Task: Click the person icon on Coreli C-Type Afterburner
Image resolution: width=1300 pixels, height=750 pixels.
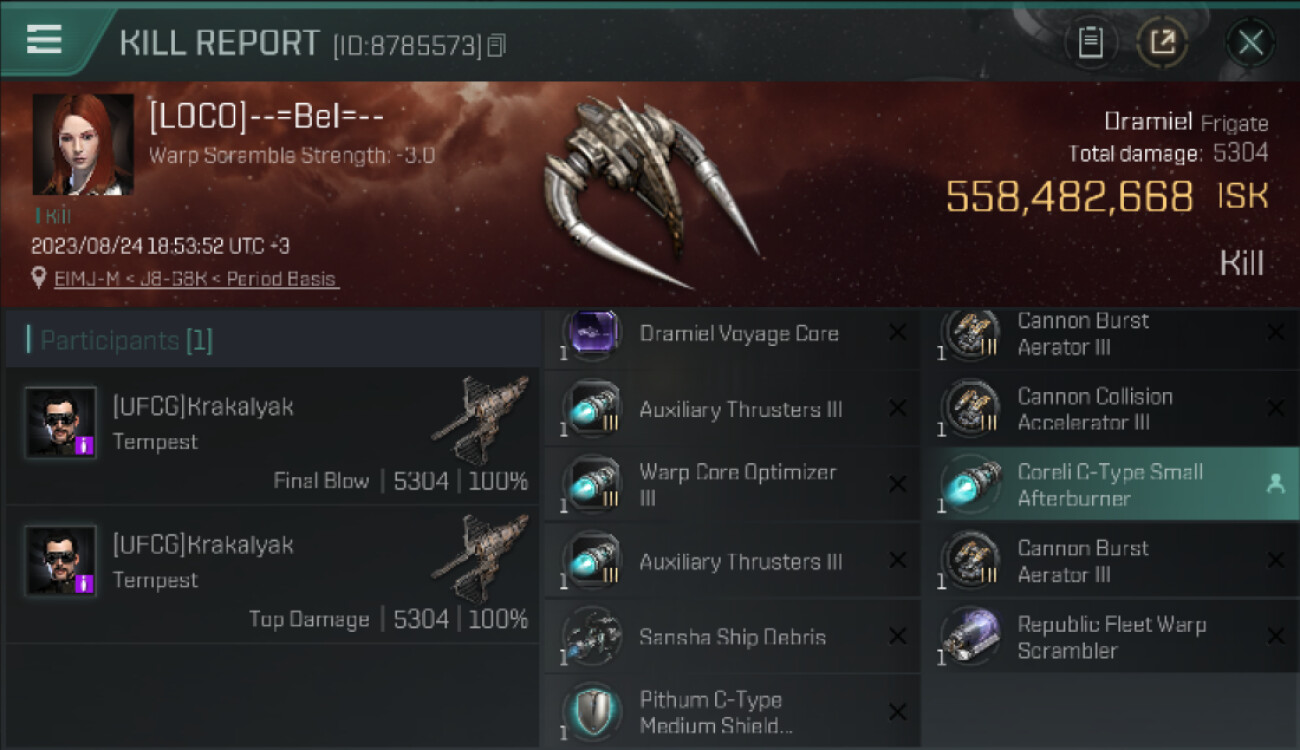Action: pos(1275,484)
